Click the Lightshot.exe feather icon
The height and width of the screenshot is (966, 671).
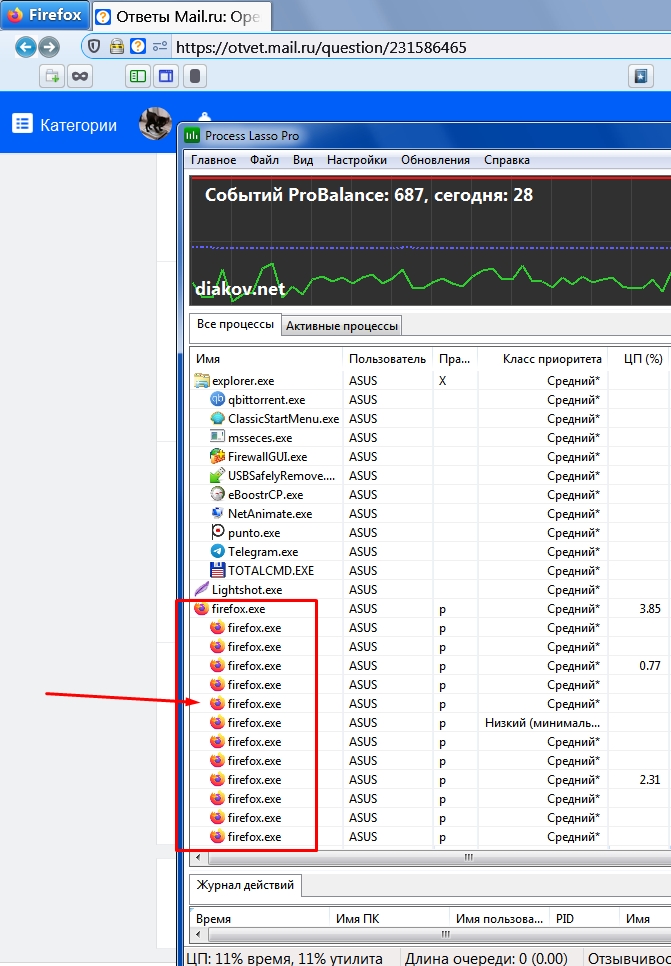201,590
